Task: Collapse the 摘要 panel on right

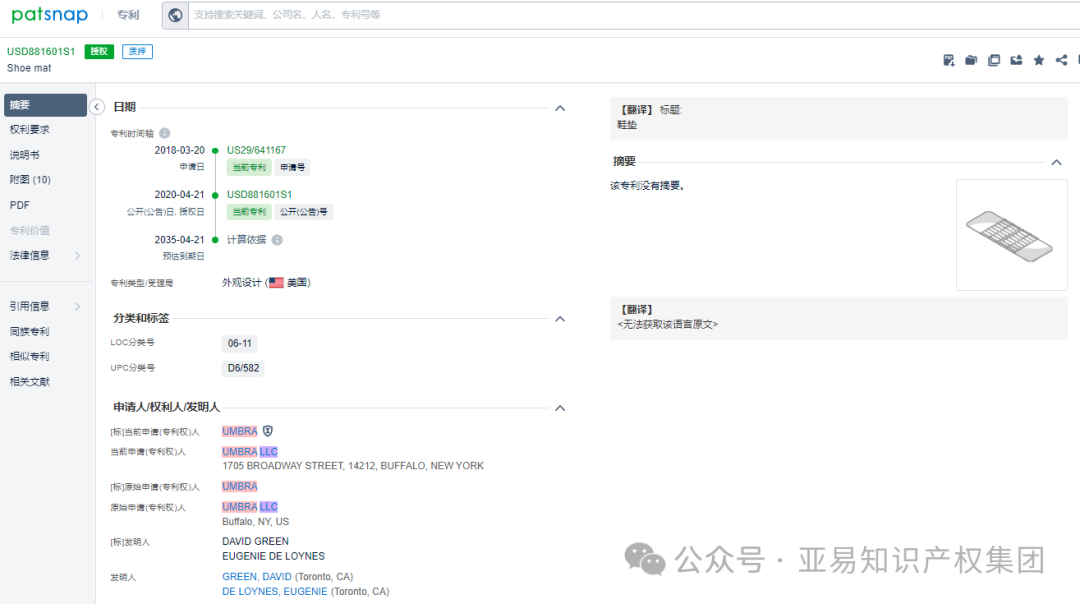Action: coord(1057,163)
